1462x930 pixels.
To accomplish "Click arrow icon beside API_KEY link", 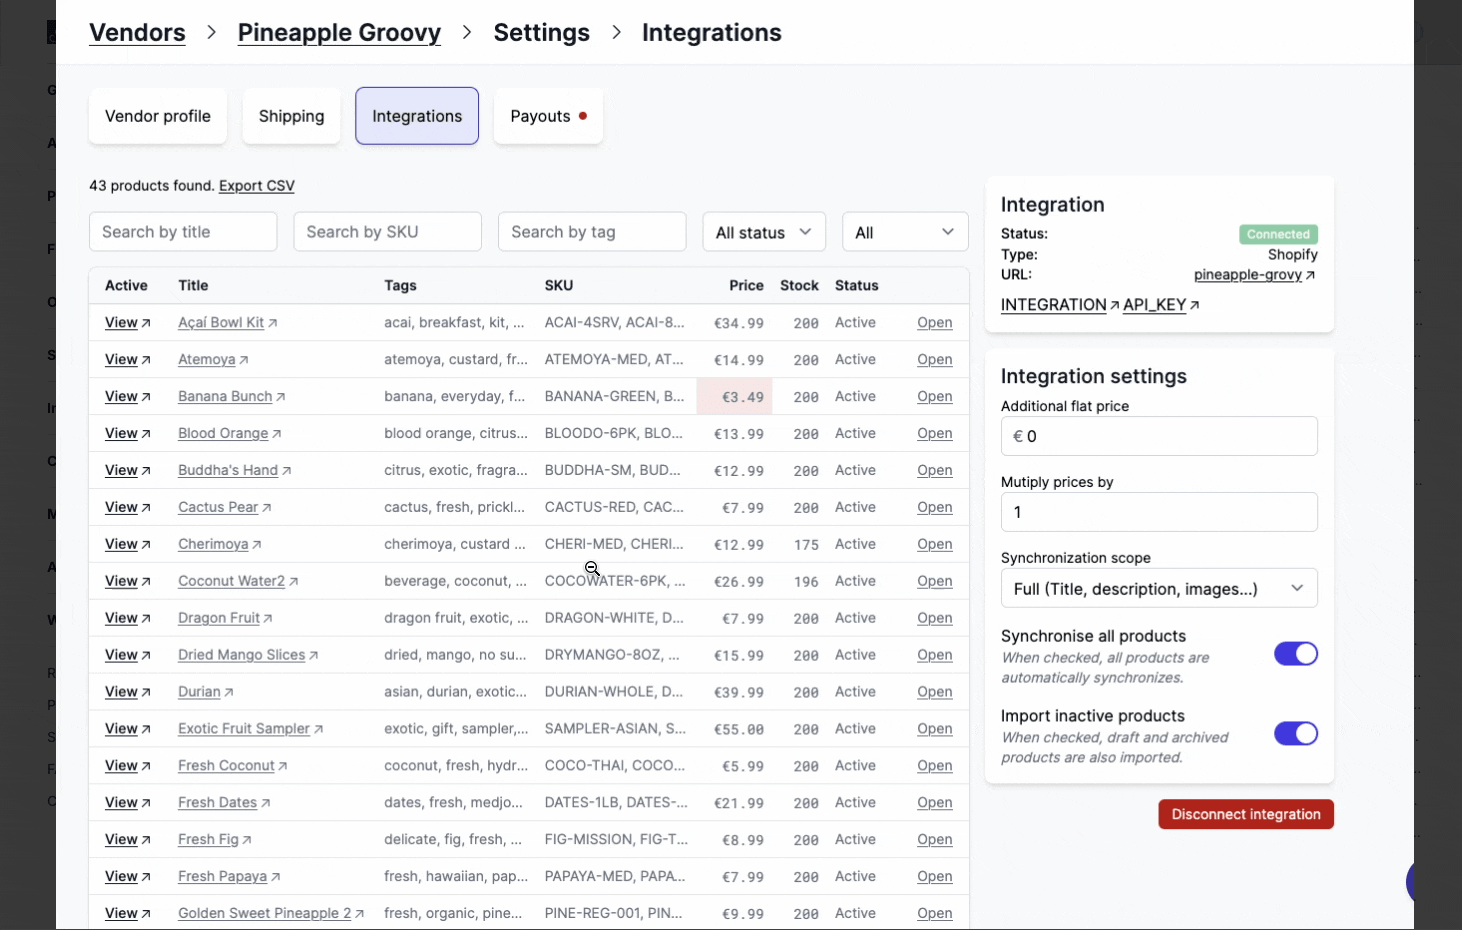I will click(1194, 305).
